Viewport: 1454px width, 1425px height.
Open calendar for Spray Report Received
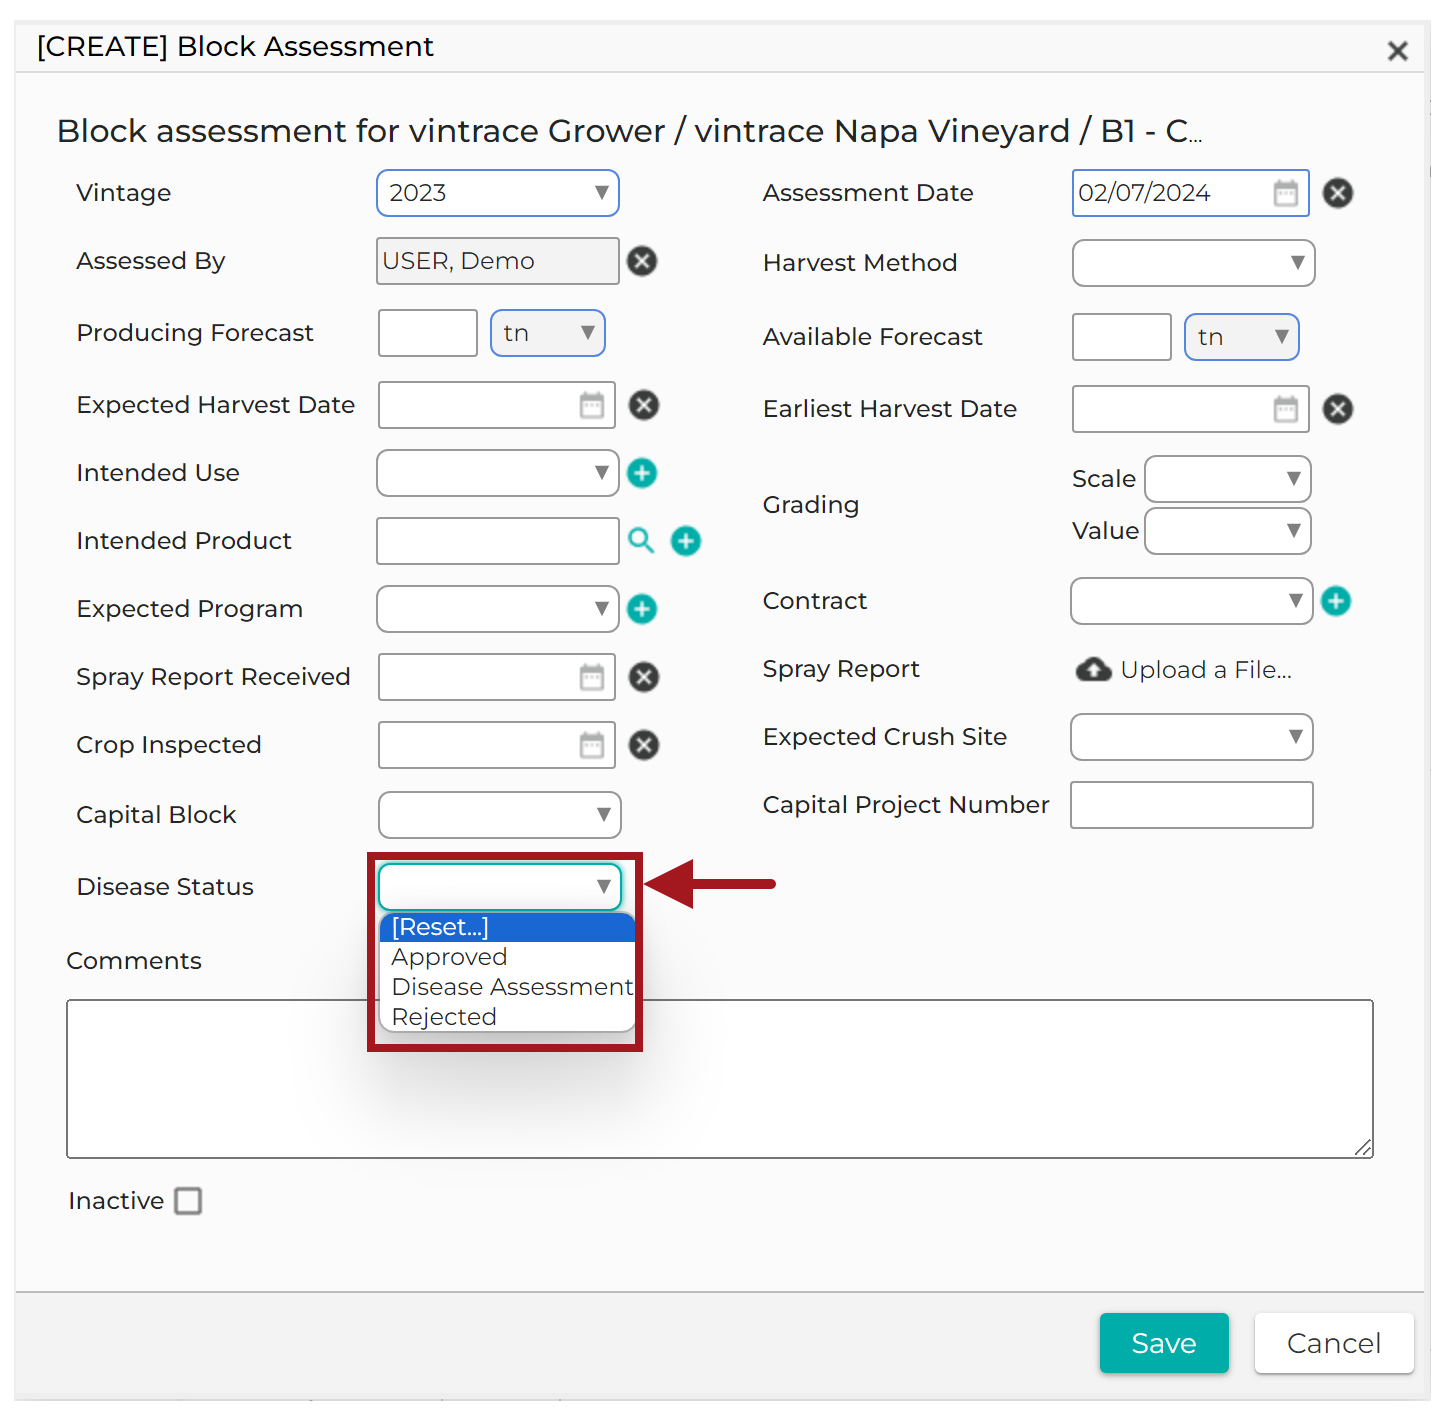pos(592,677)
